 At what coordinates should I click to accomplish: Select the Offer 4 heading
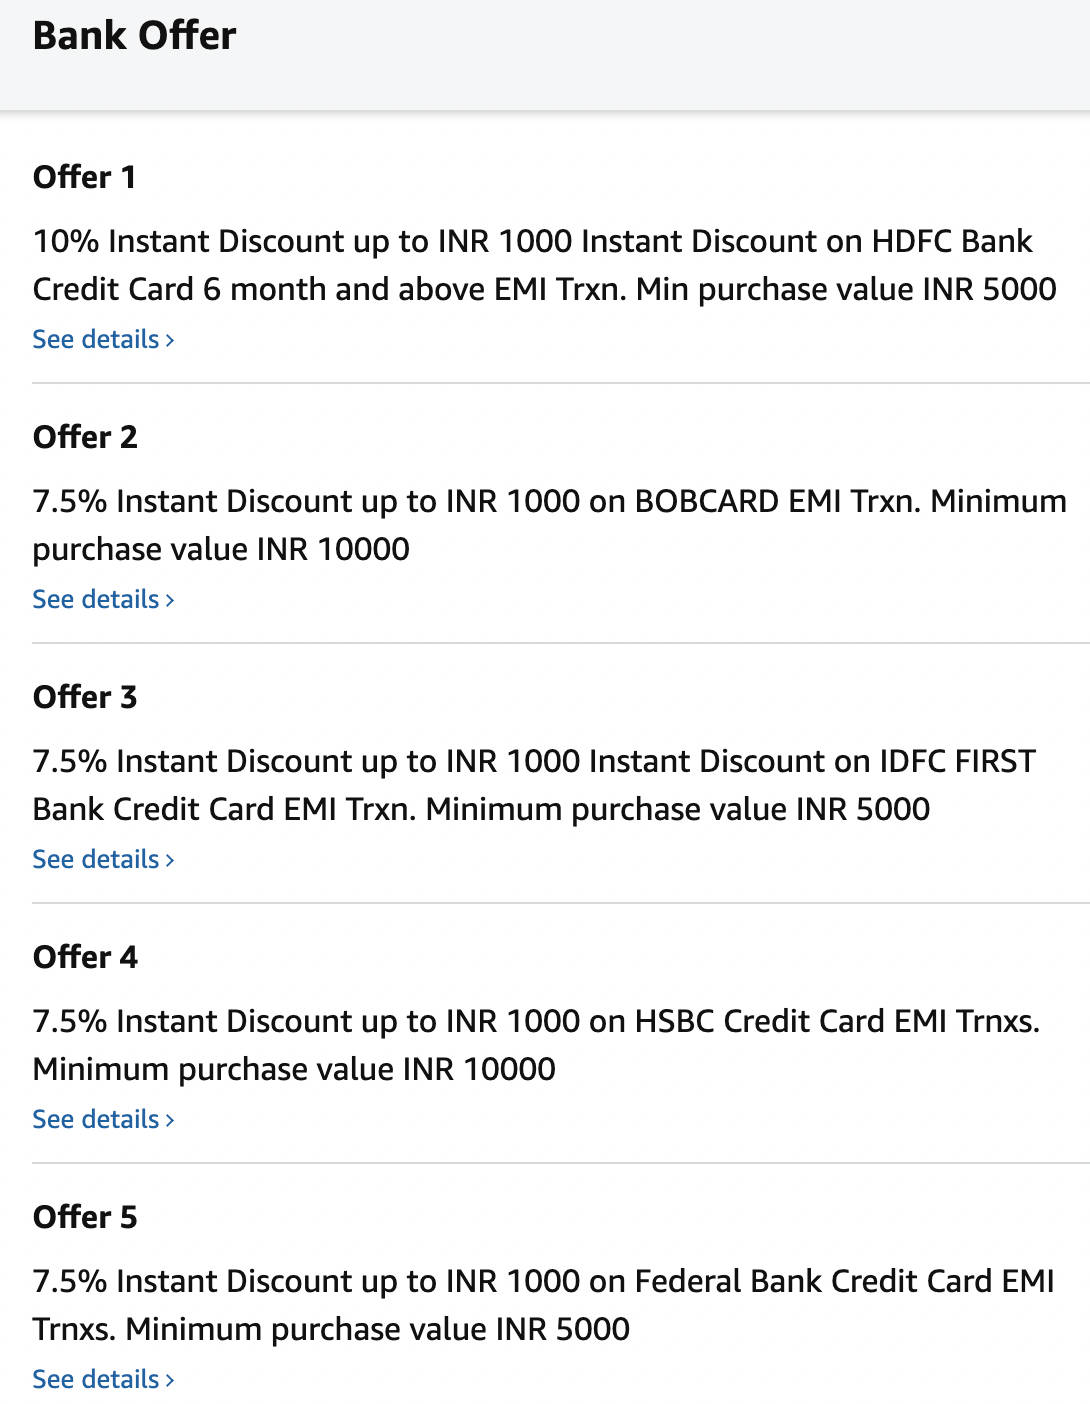pyautogui.click(x=85, y=957)
